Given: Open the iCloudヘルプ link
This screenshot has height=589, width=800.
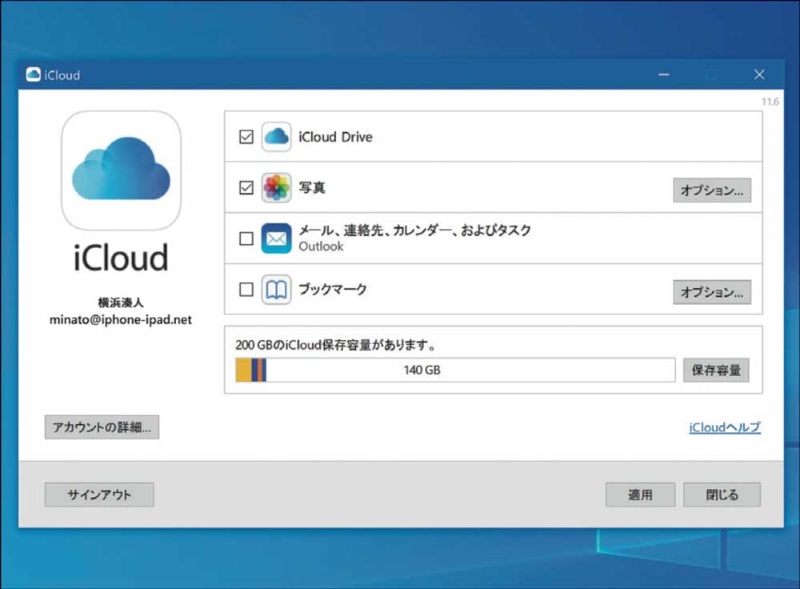Looking at the screenshot, I should (x=724, y=428).
